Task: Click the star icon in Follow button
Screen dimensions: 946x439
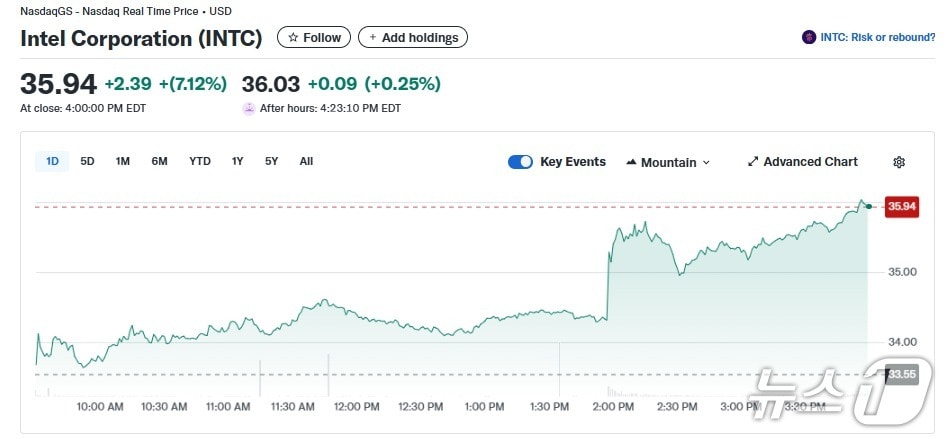Action: coord(293,38)
